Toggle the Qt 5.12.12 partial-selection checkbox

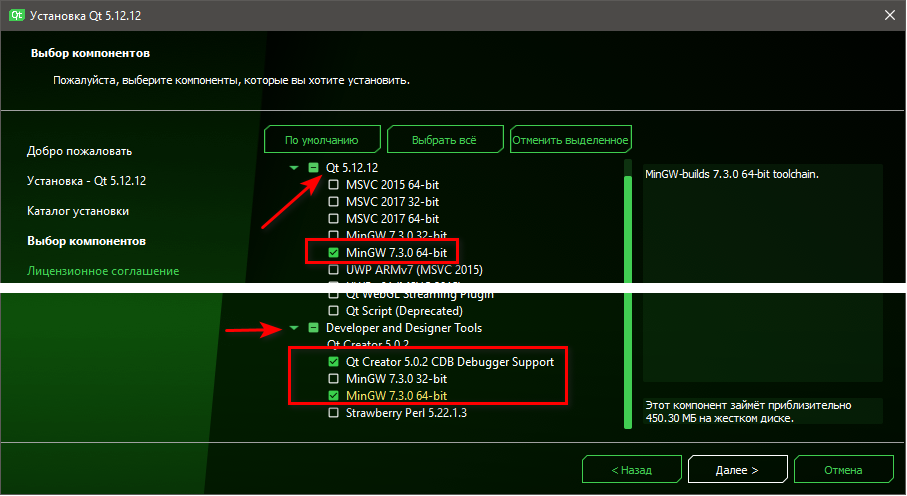tap(314, 168)
